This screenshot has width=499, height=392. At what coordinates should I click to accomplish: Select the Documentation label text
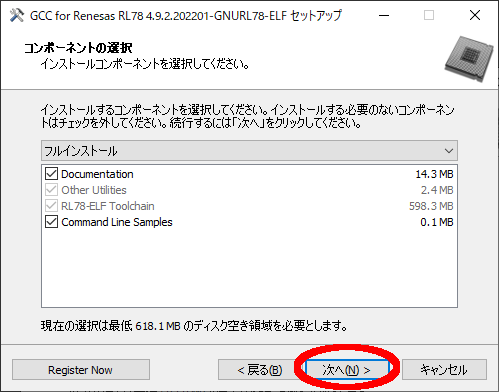coord(97,174)
